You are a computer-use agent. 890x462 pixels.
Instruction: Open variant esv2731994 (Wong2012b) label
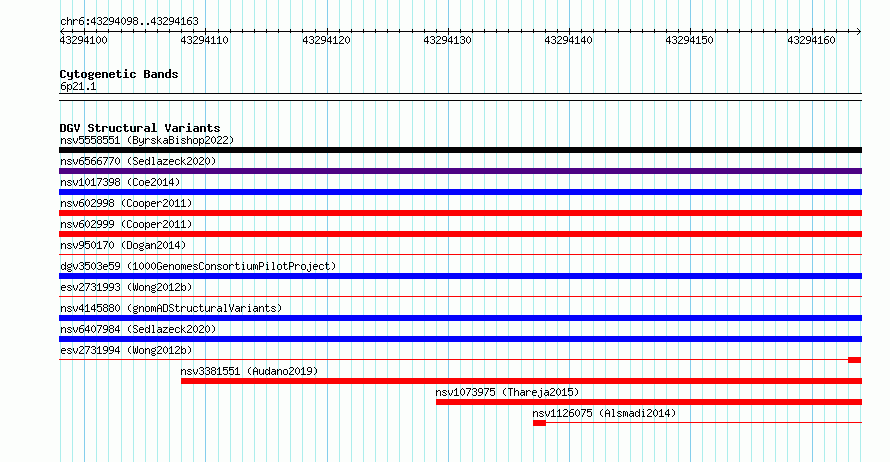tap(126, 350)
